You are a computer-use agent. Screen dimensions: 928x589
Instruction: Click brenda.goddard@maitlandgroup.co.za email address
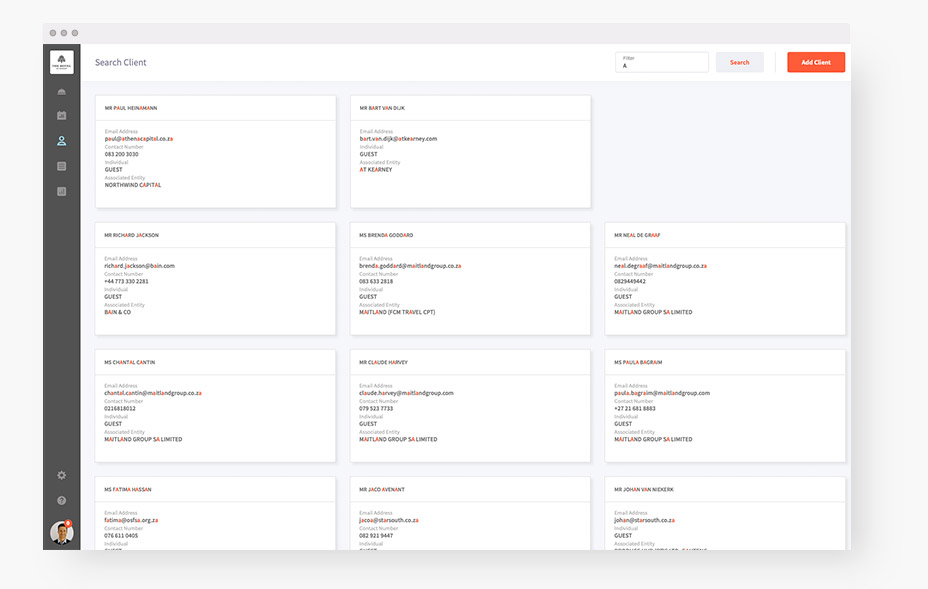[x=410, y=266]
